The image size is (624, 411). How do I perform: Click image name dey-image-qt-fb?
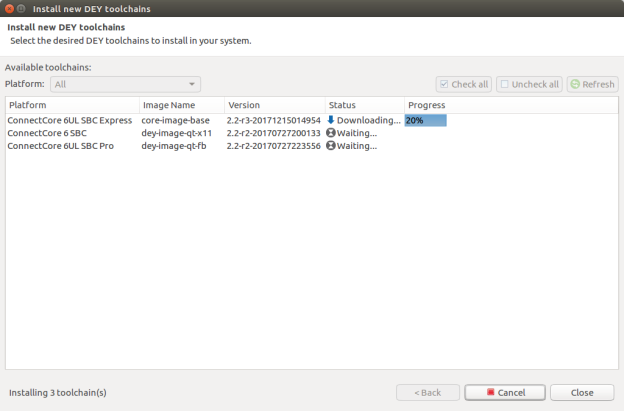pos(174,146)
